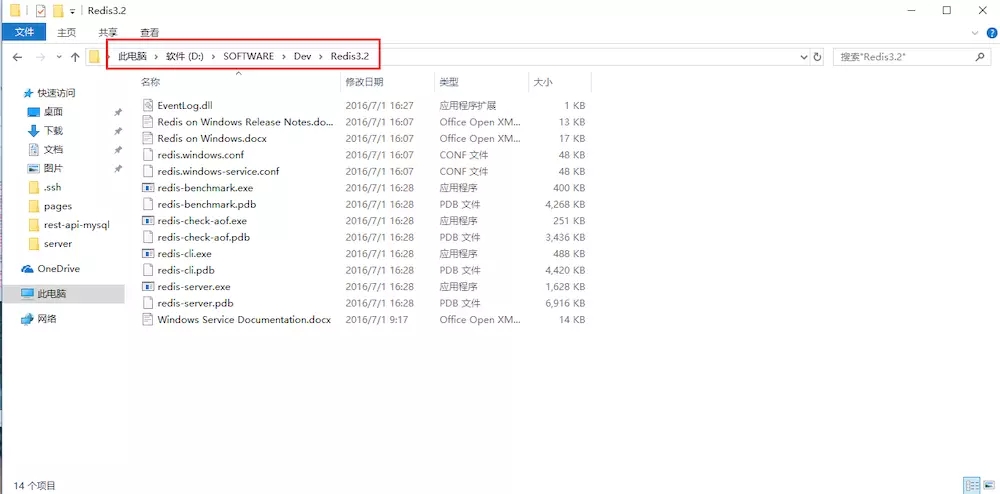The height and width of the screenshot is (494, 1000).
Task: Open the server folder in sidebar
Action: pyautogui.click(x=57, y=243)
